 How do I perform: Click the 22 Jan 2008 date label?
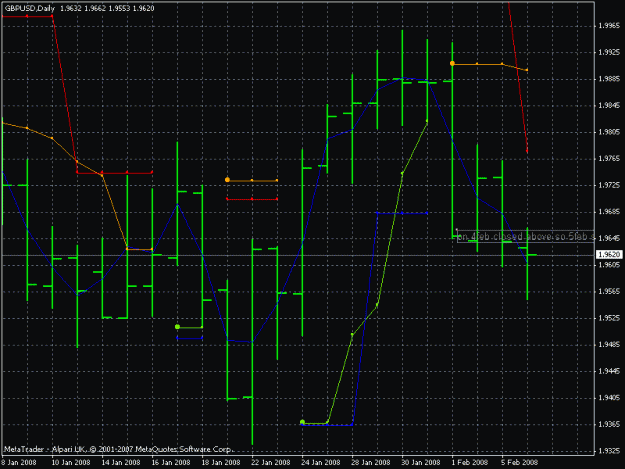271,463
